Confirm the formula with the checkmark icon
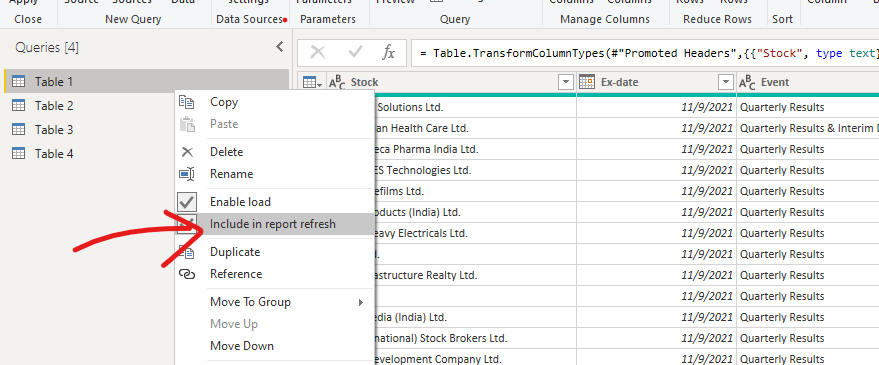The image size is (879, 365). (x=355, y=53)
